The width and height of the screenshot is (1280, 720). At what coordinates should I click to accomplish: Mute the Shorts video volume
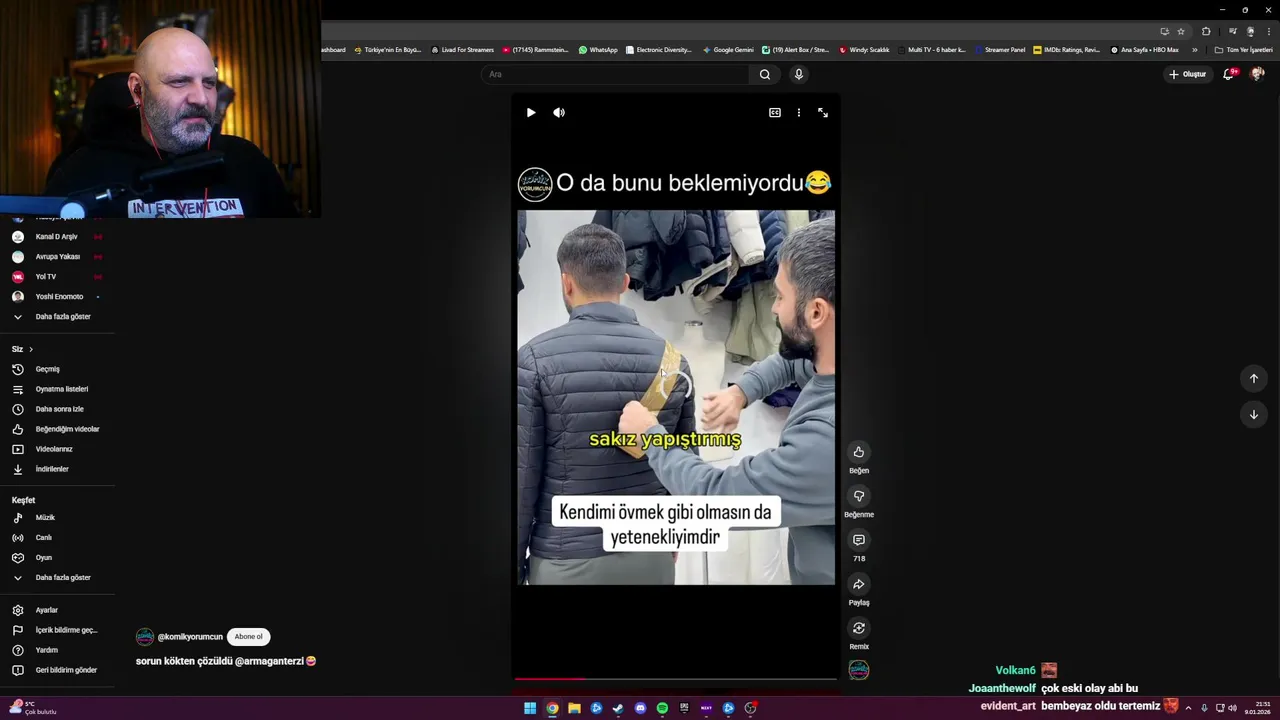pos(559,113)
